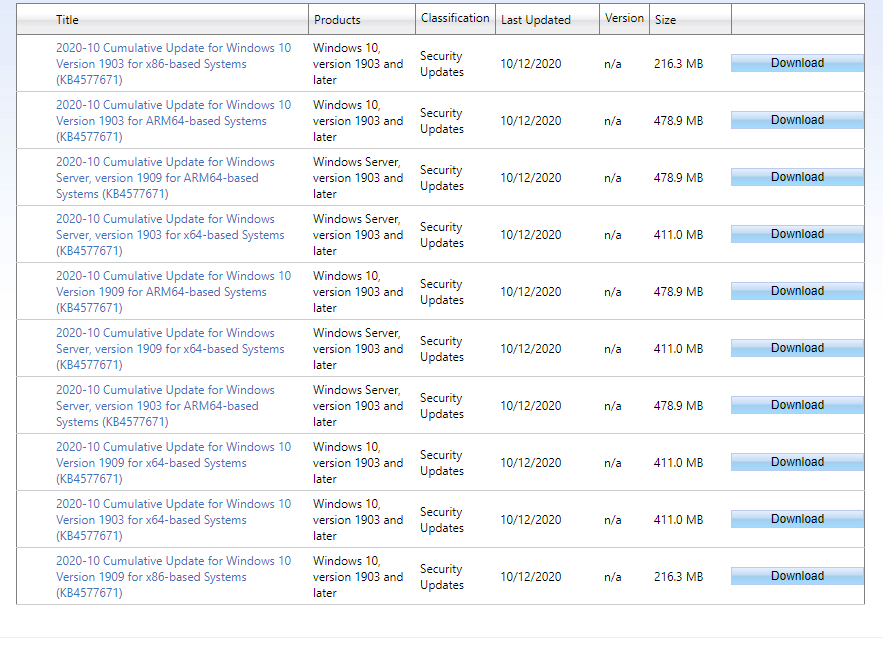The image size is (883, 652).
Task: Sort by the Version column header
Action: tap(624, 18)
